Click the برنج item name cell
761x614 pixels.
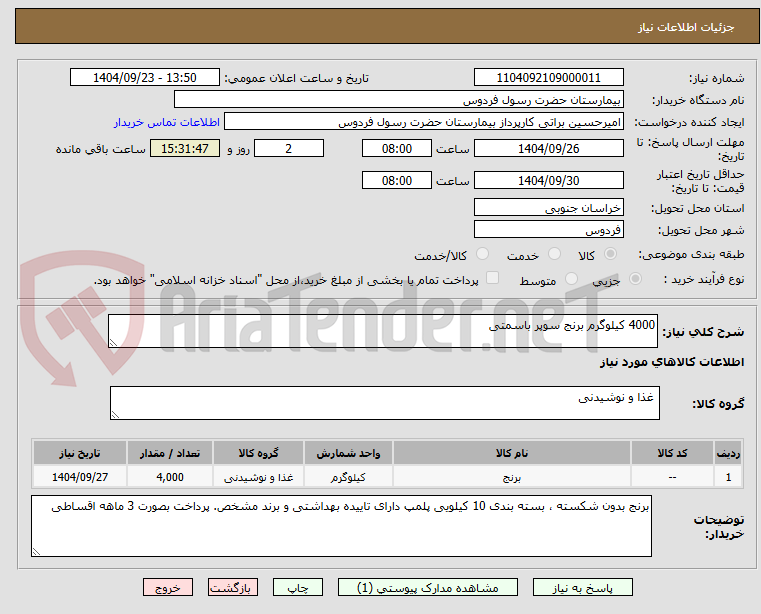coord(512,477)
